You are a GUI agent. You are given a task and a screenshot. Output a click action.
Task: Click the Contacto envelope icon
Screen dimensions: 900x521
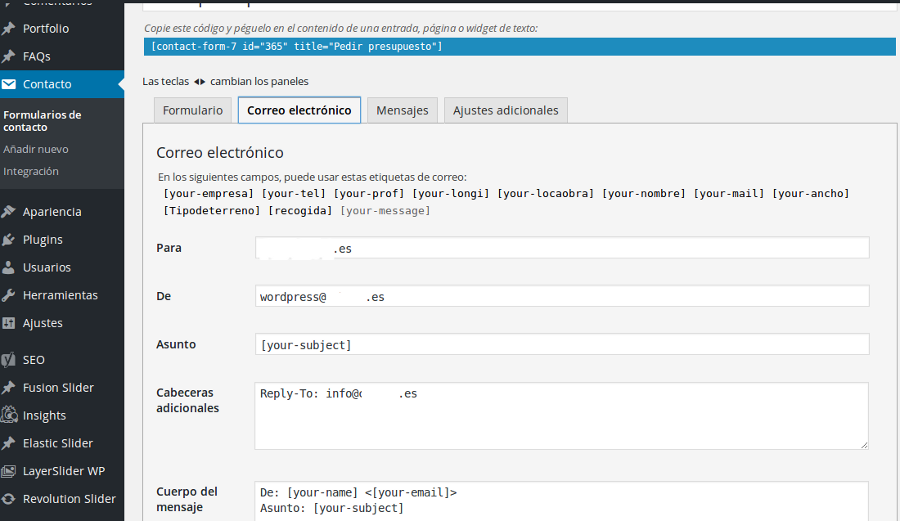(9, 85)
